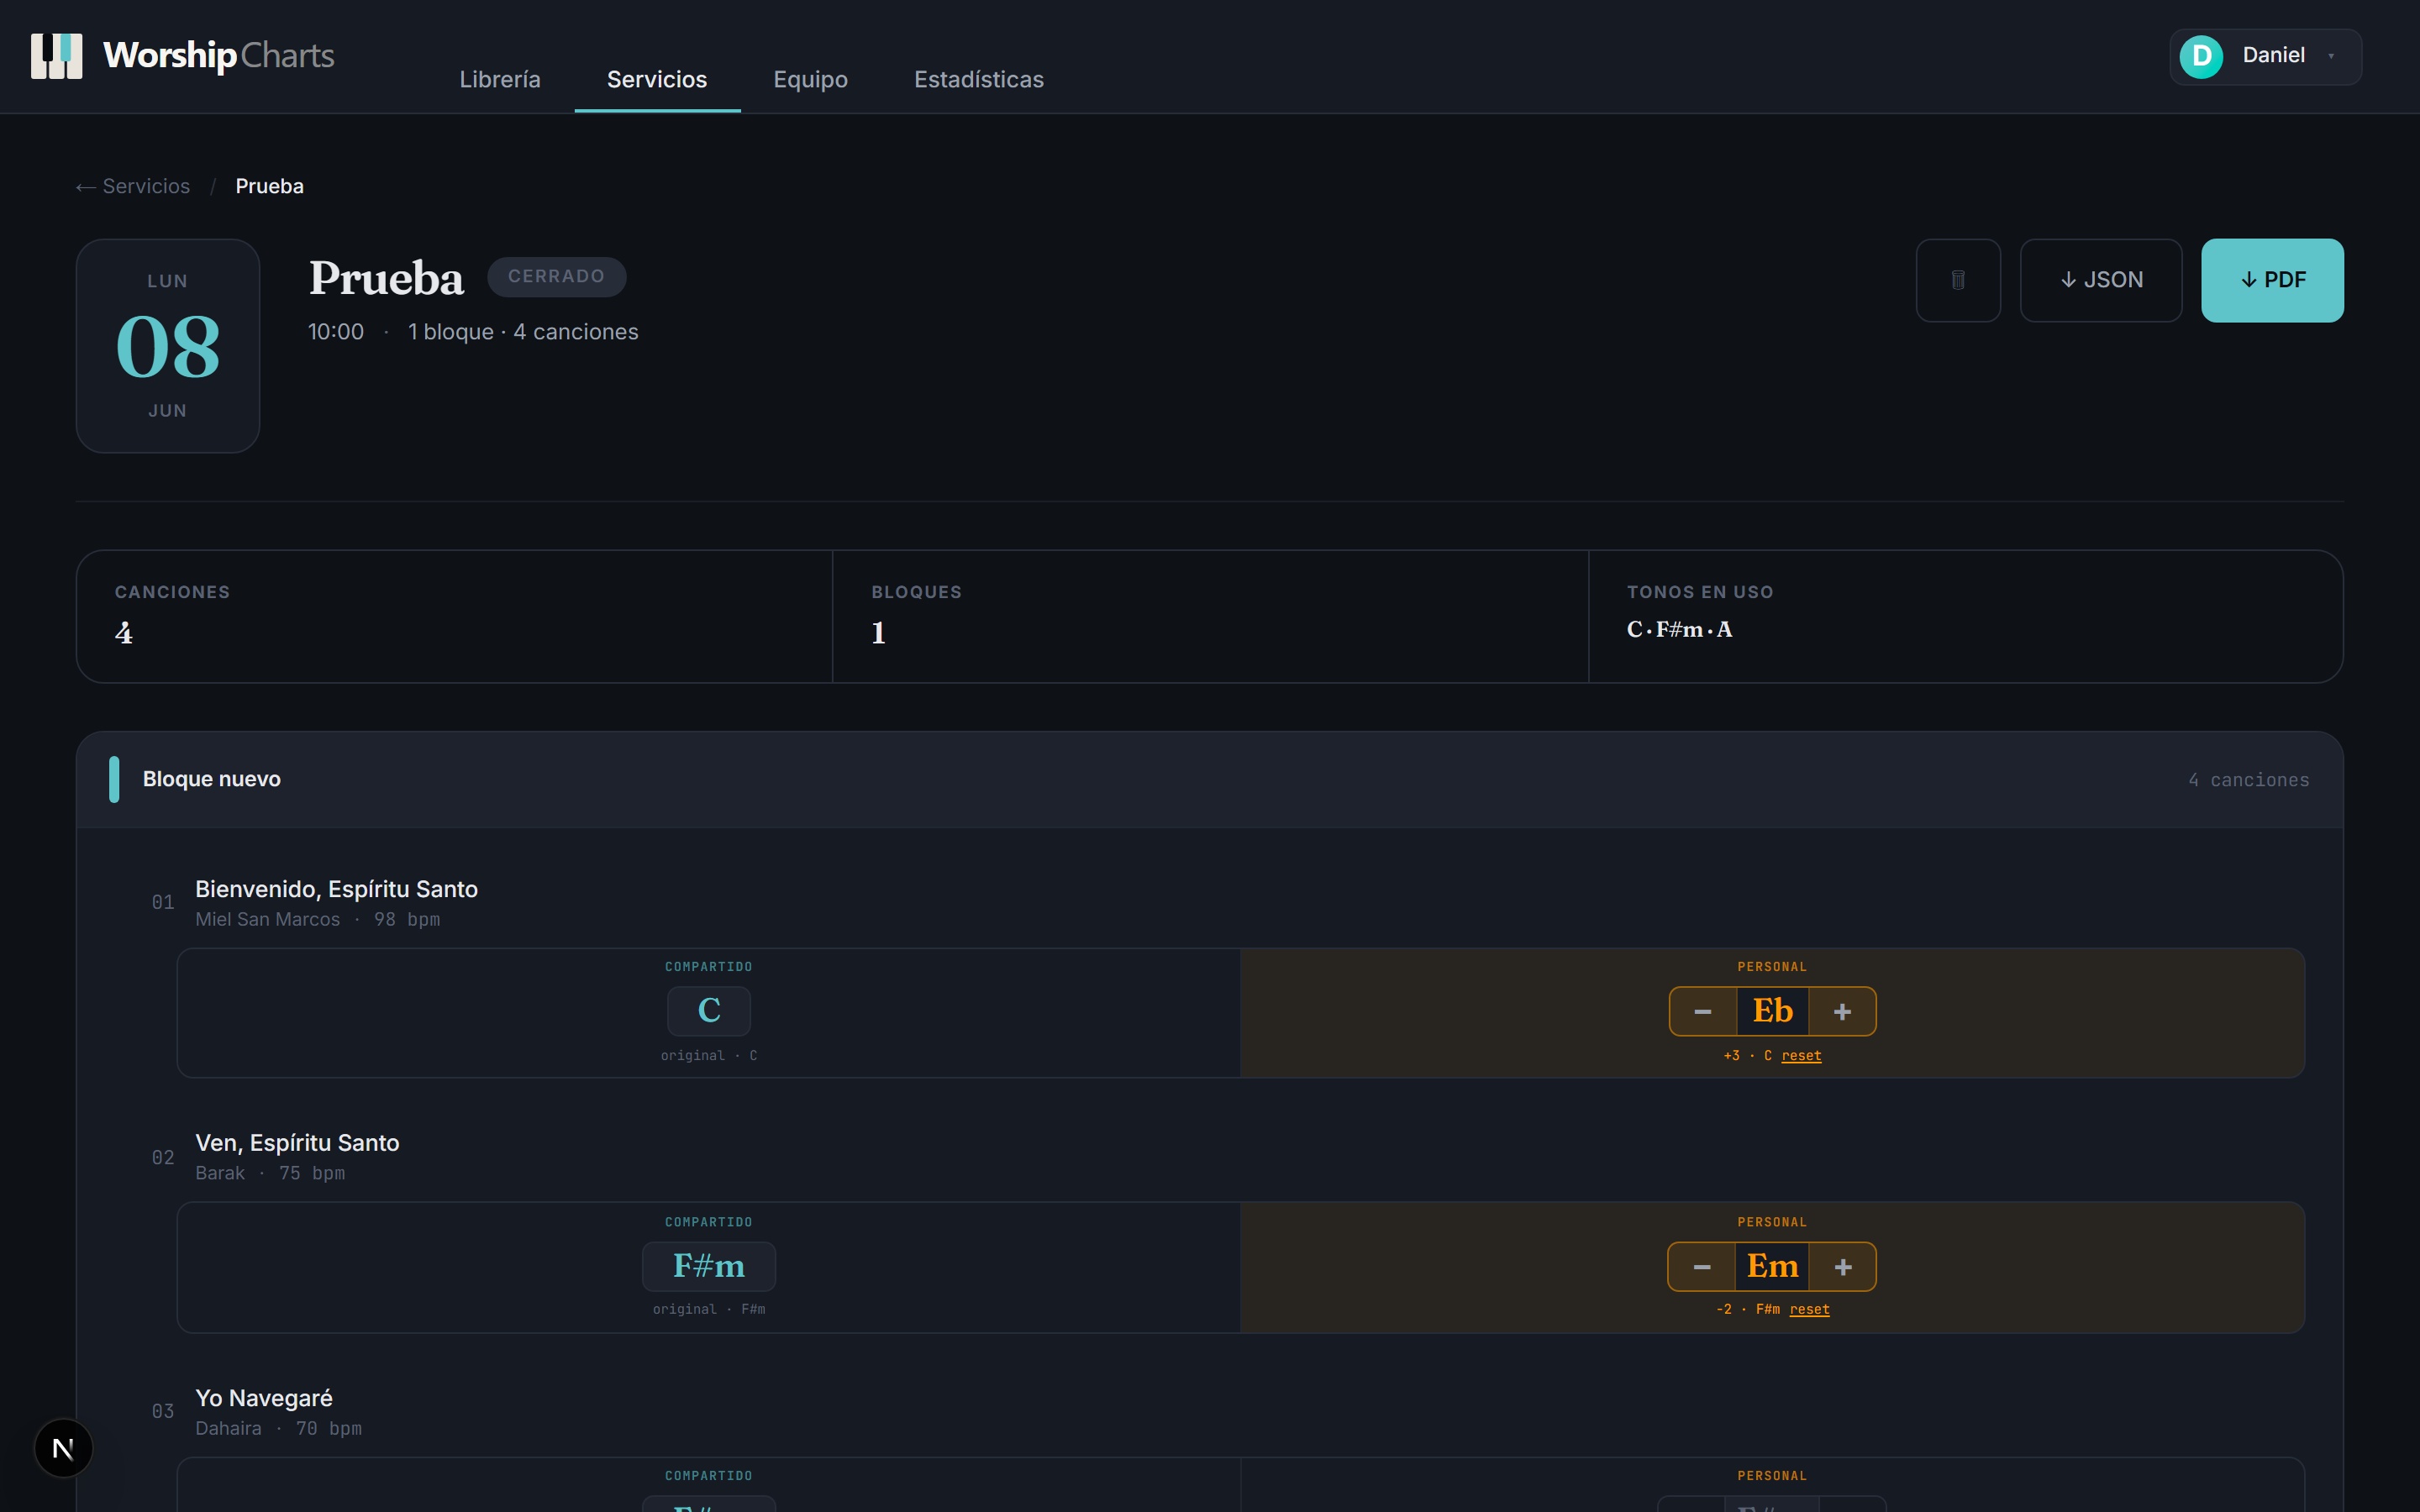Open song Bienvenido, Espíritu Santo
The width and height of the screenshot is (2420, 1512).
pos(336,889)
